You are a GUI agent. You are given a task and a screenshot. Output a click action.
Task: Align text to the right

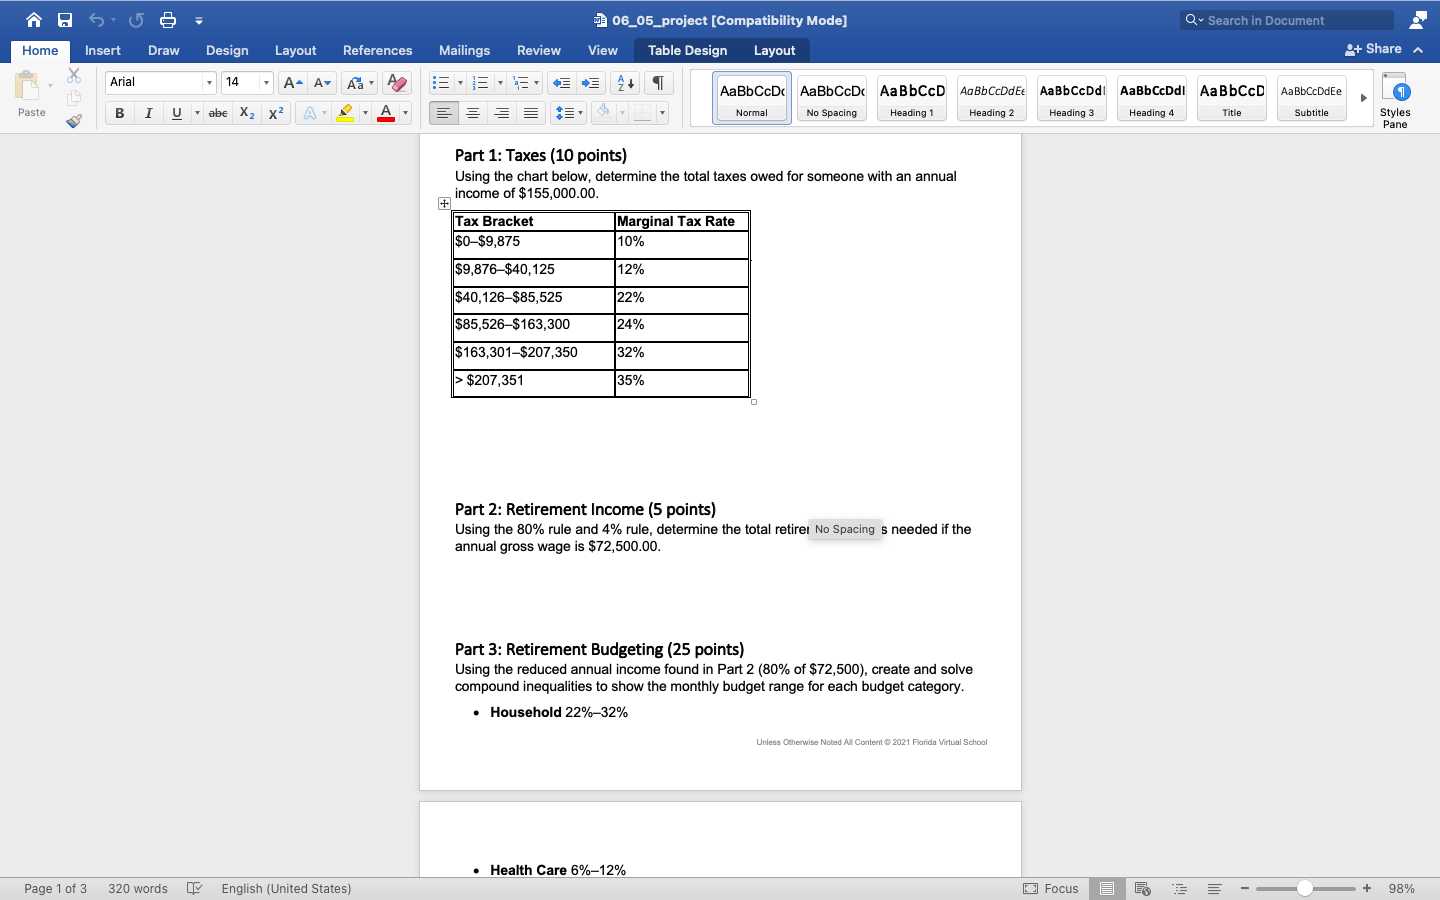502,113
